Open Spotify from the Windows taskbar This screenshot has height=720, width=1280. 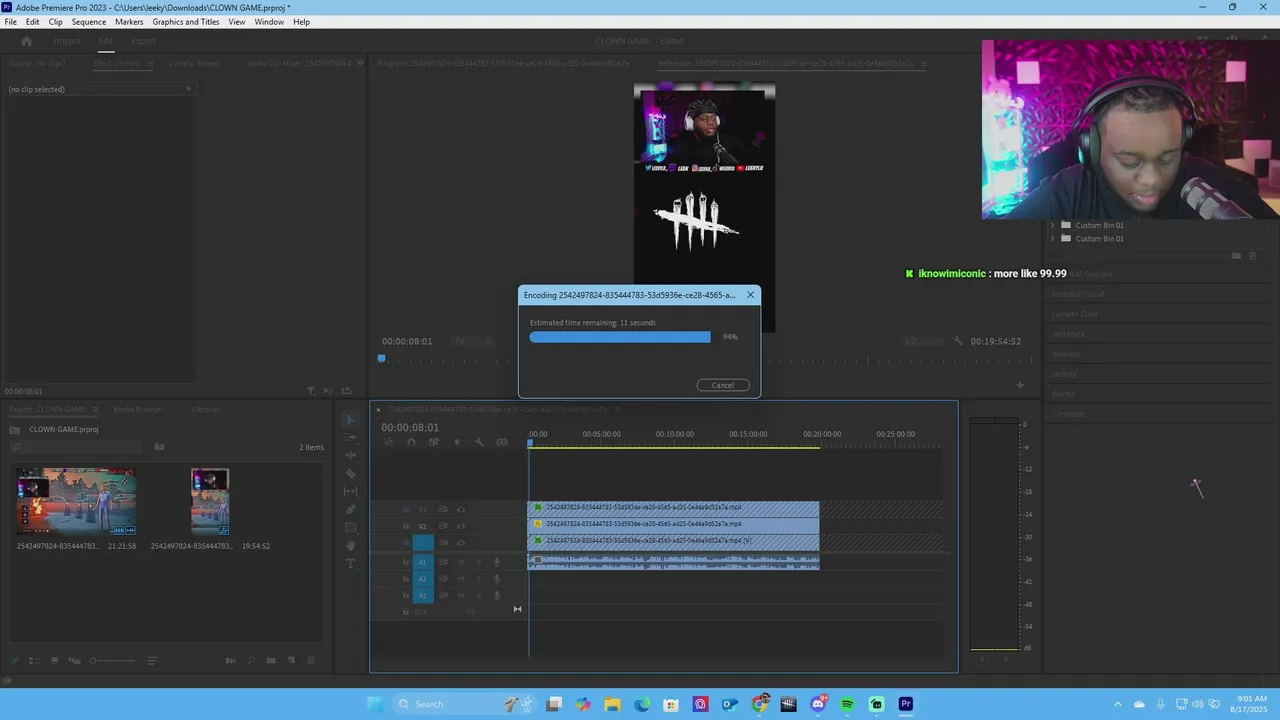848,704
